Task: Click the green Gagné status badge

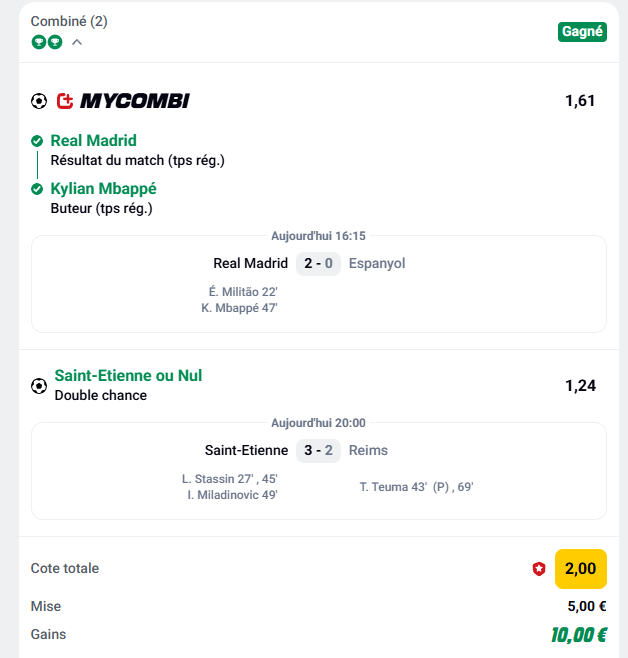Action: (x=582, y=31)
